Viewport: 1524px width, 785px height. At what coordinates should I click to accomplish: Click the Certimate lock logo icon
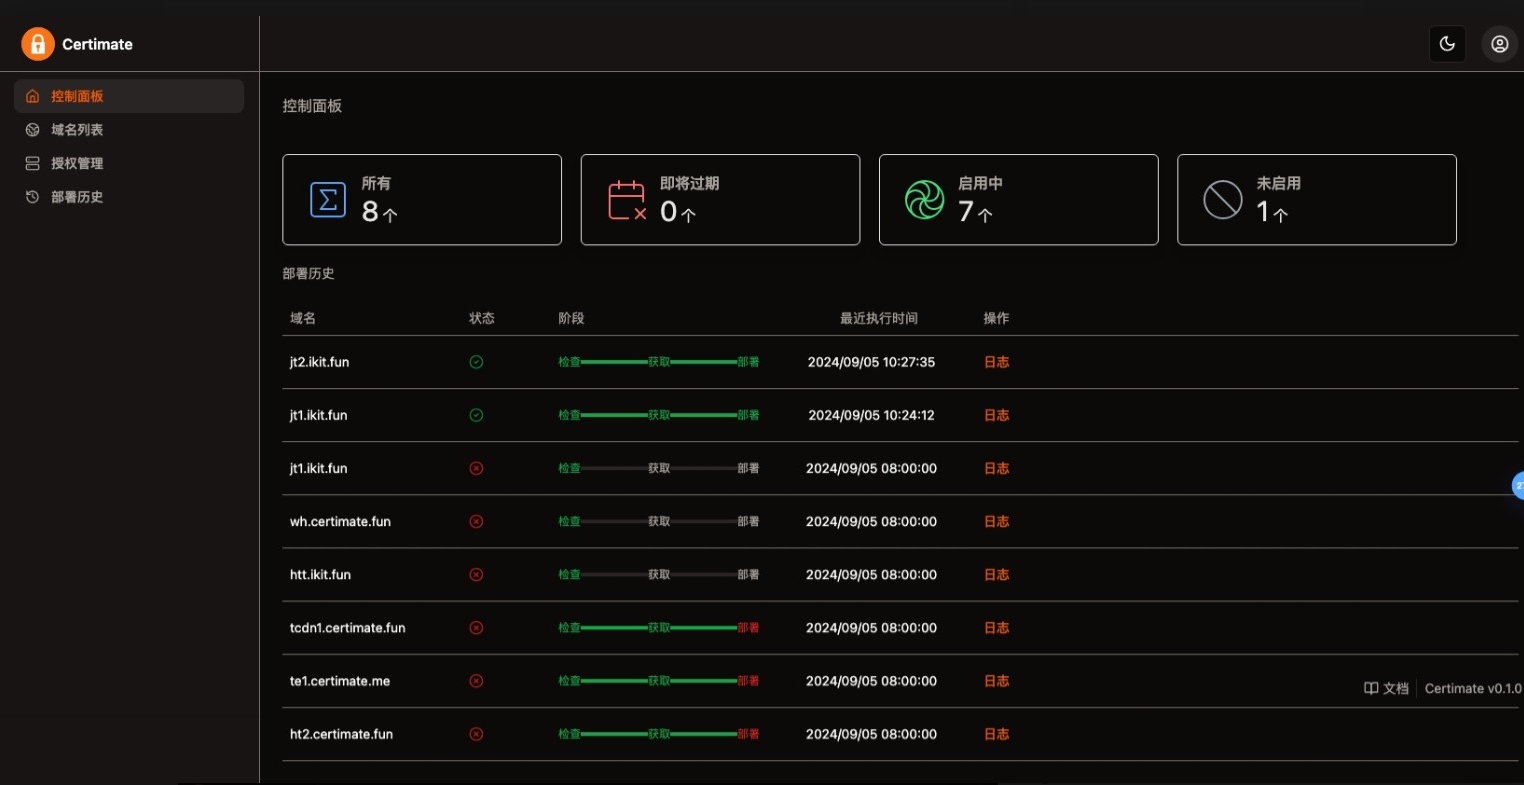click(38, 44)
